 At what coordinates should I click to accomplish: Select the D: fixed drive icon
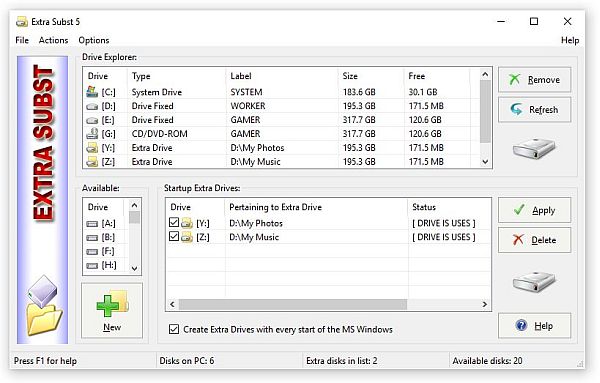pos(92,106)
